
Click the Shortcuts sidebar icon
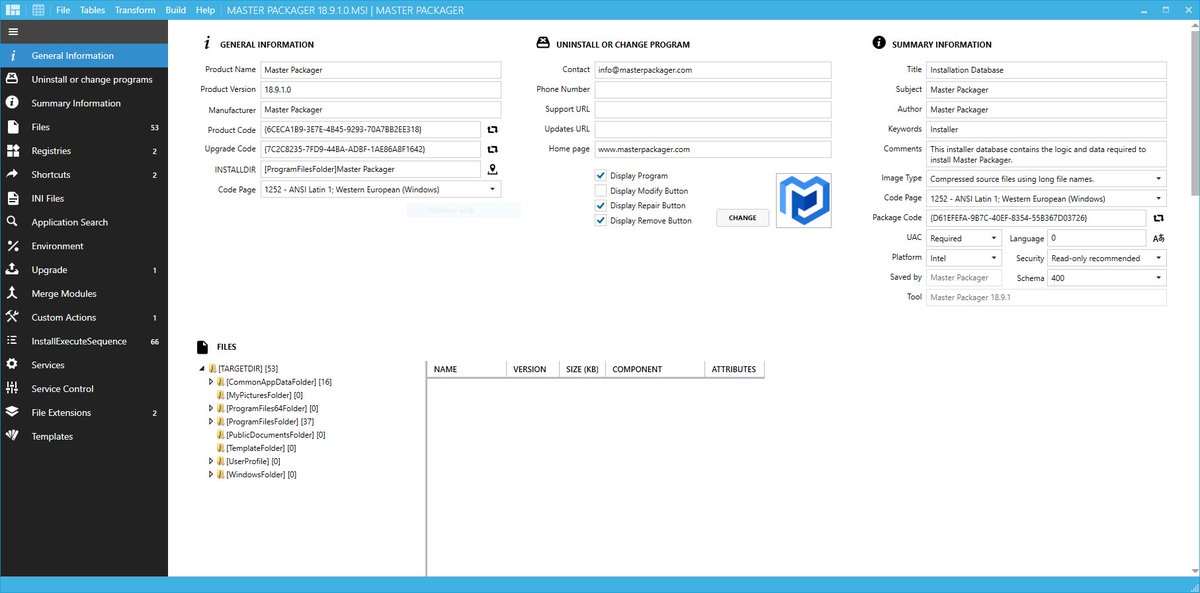point(12,174)
